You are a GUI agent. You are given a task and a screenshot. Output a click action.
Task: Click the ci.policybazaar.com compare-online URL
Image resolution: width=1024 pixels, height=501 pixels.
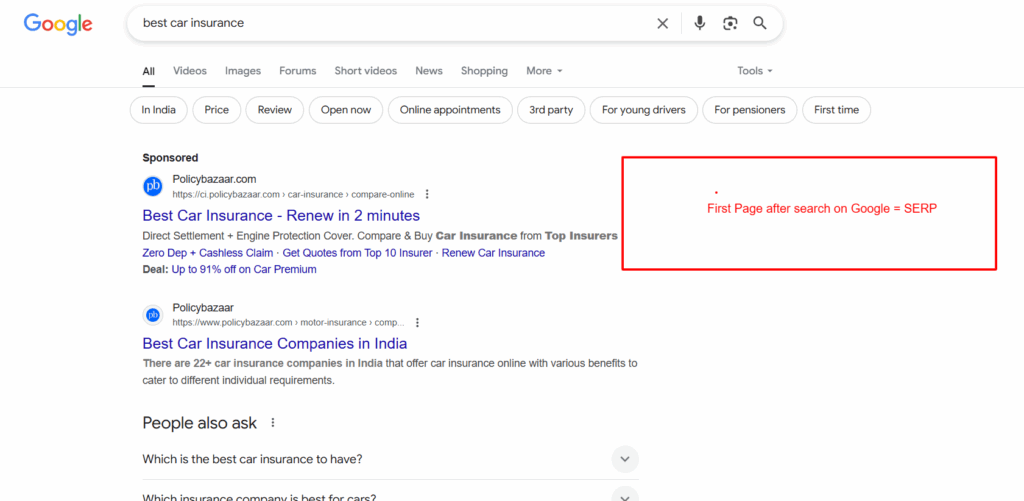293,195
